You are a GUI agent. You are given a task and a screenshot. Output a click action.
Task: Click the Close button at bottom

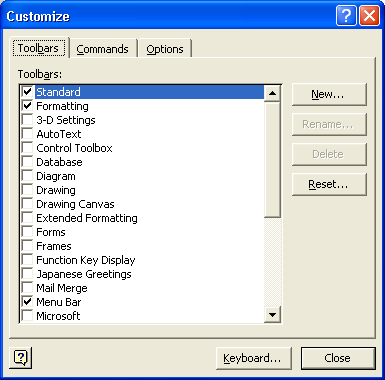pyautogui.click(x=338, y=358)
